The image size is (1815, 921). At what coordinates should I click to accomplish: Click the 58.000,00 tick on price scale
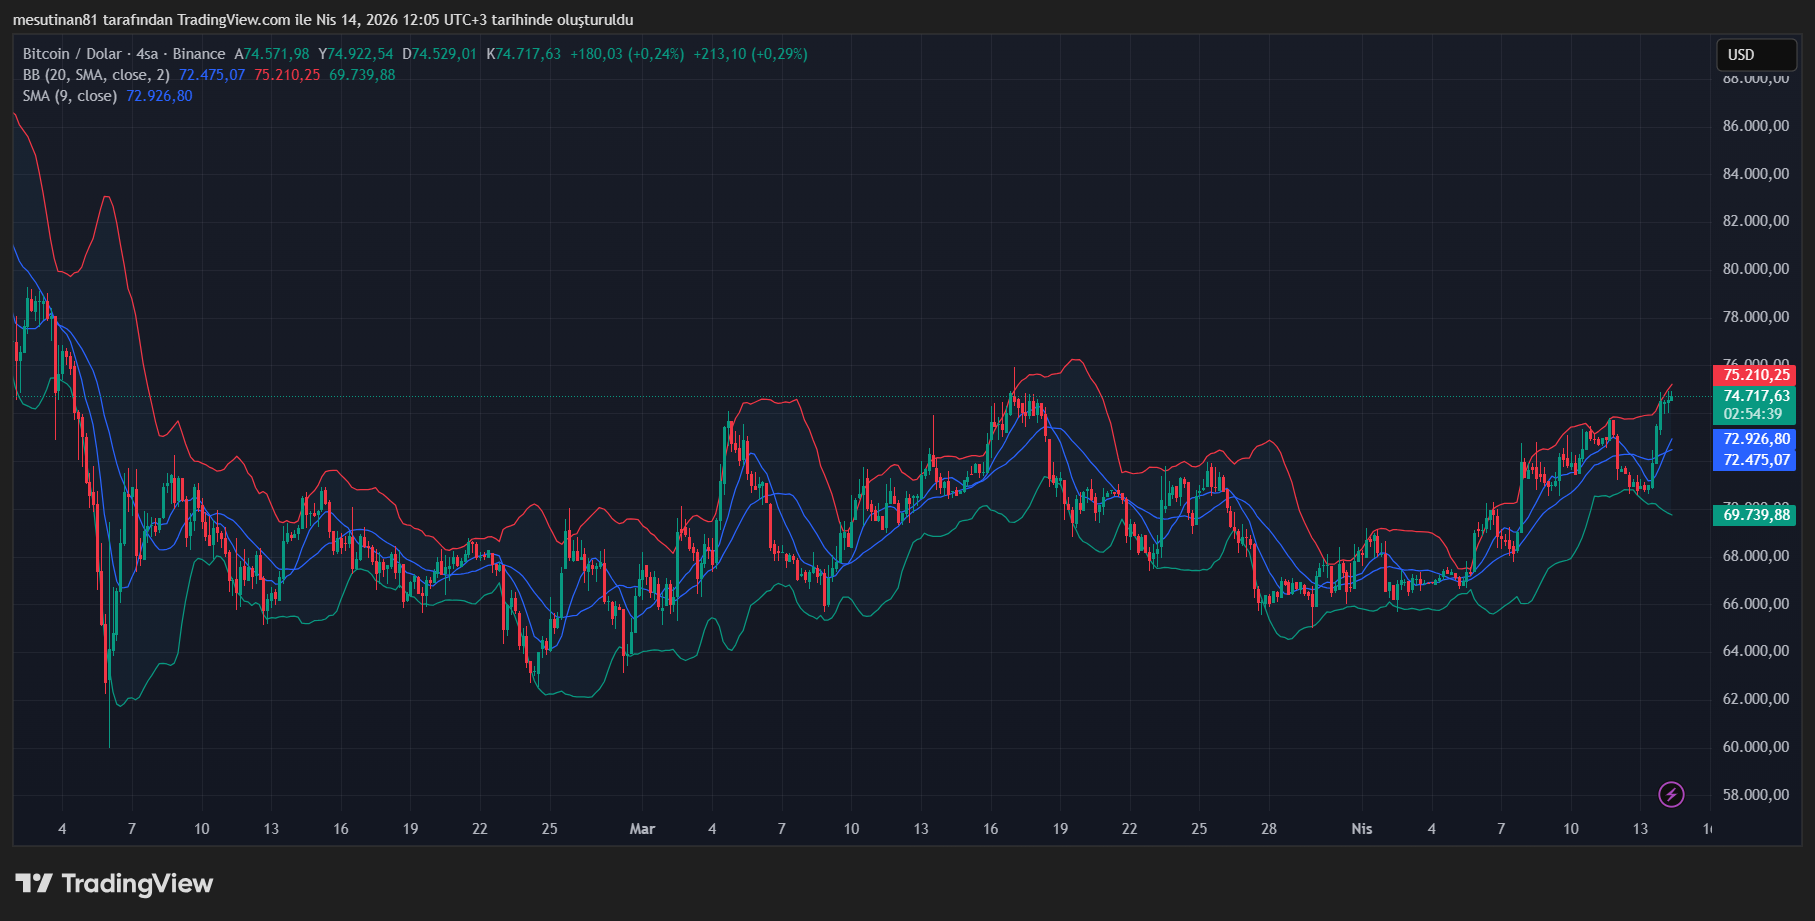pyautogui.click(x=1755, y=795)
